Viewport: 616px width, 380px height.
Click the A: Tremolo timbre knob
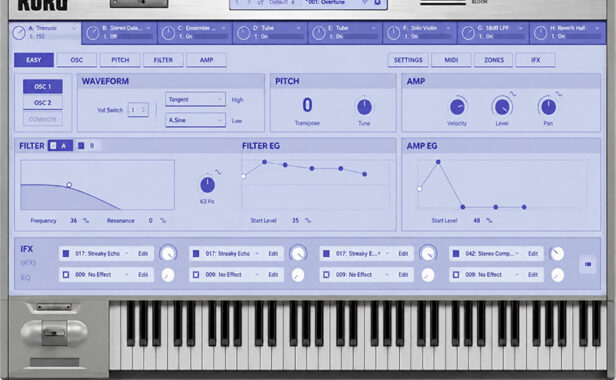coord(18,33)
